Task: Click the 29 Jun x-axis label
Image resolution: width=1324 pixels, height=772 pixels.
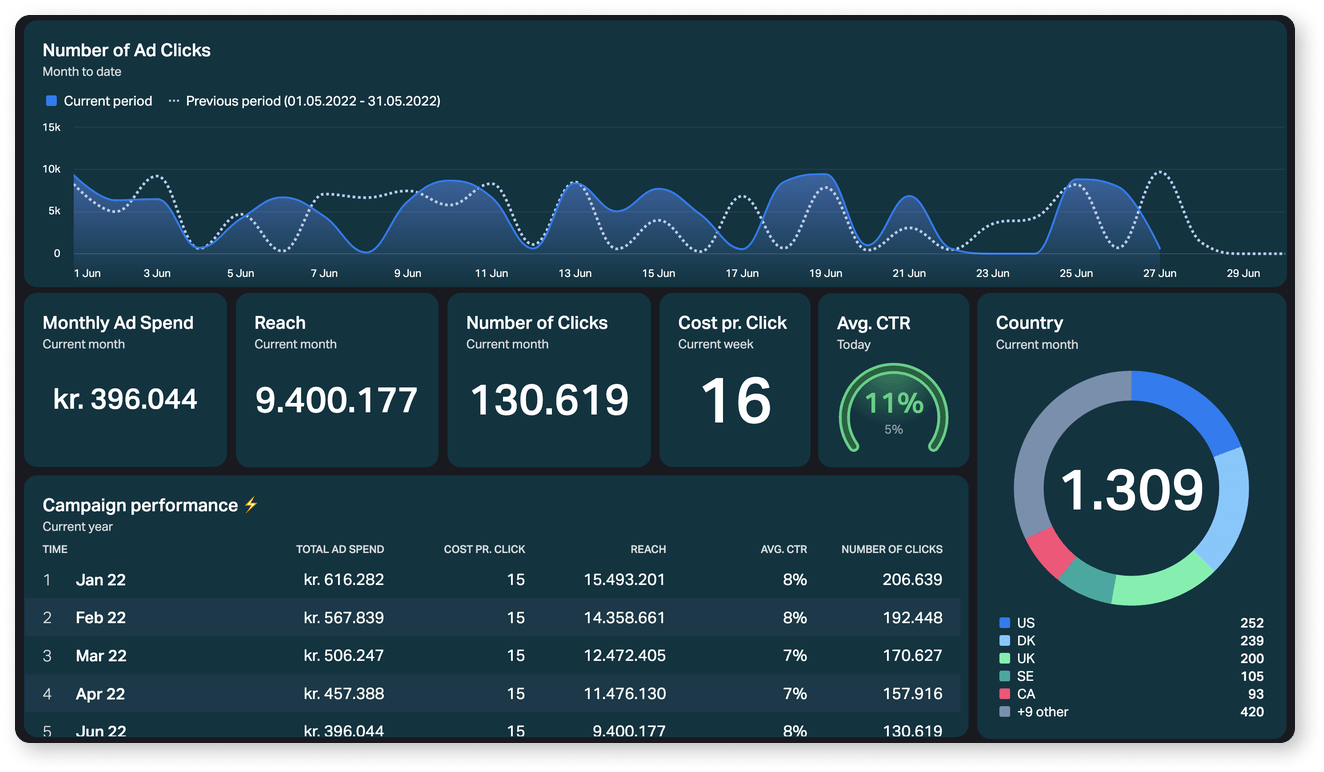Action: tap(1243, 273)
